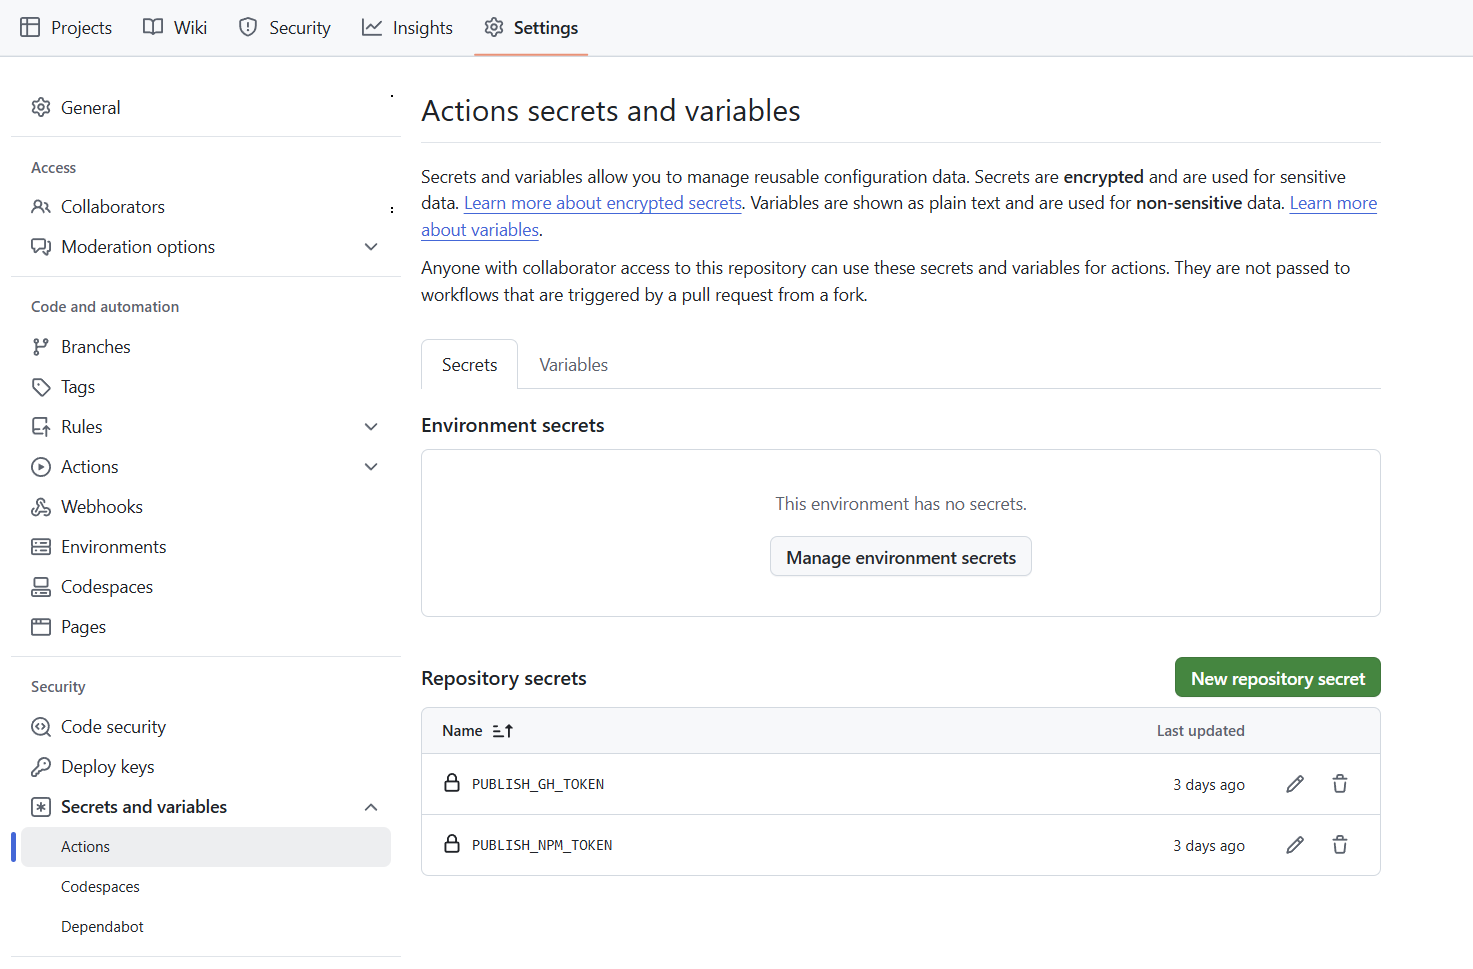Open the Projects tab
Image resolution: width=1473 pixels, height=969 pixels.
(x=66, y=28)
